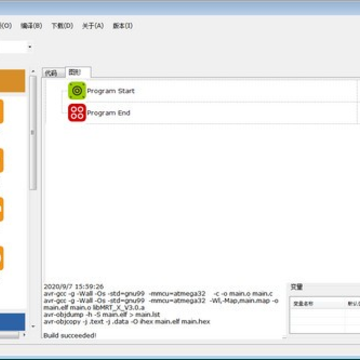The width and height of the screenshot is (360, 360).
Task: Click the 'main.elf main.o libMRT_X_V3.0.a' output line
Action: [x=94, y=307]
